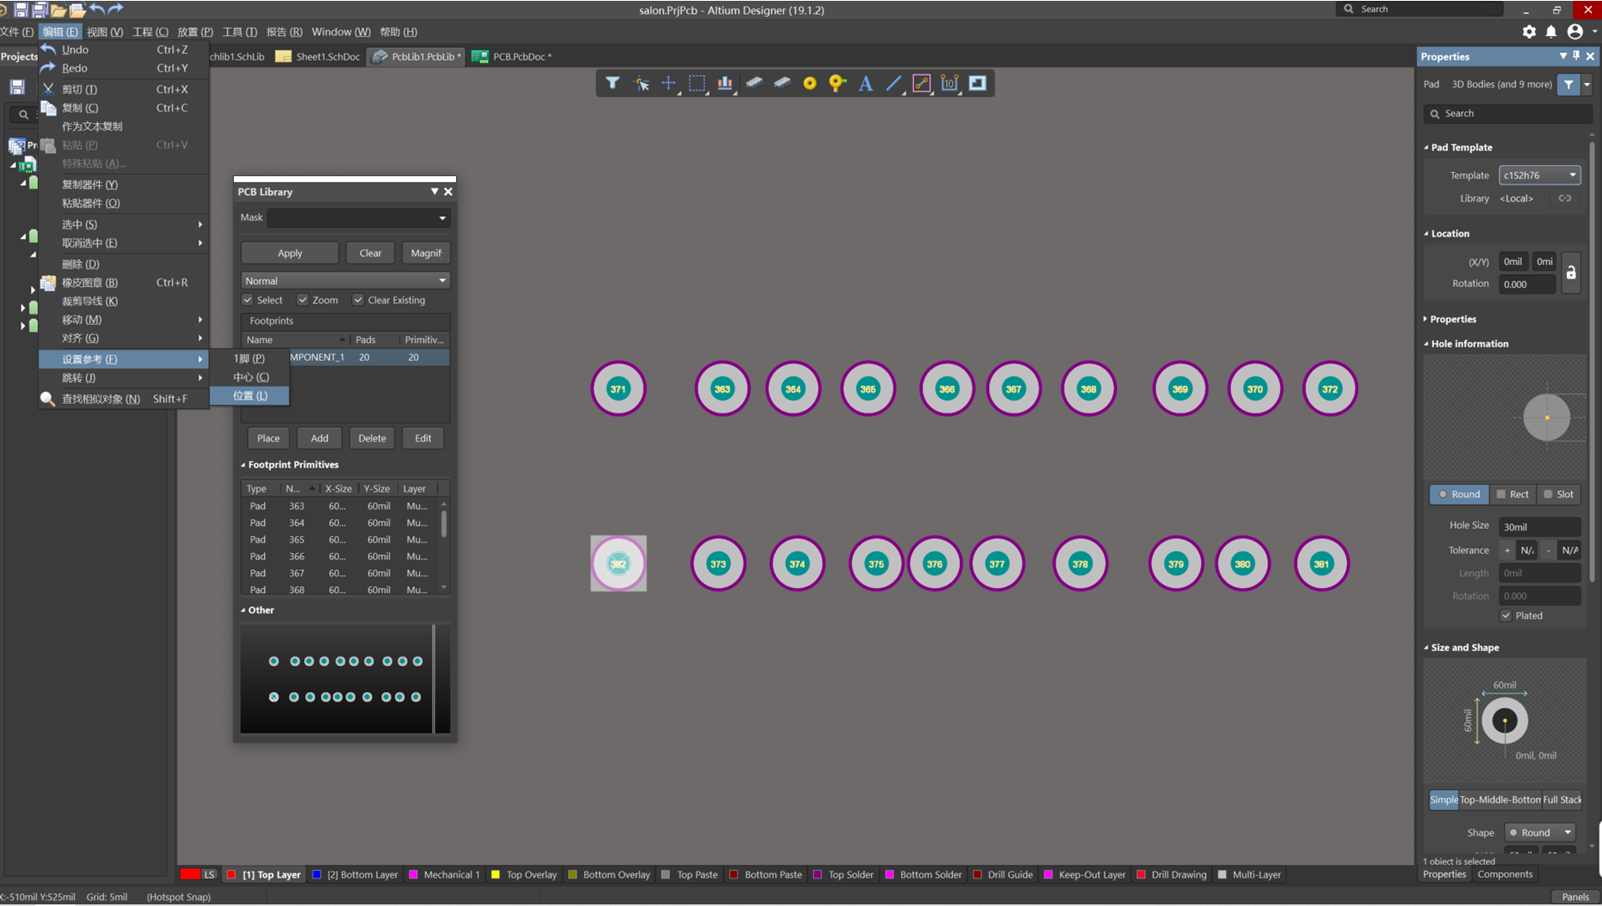Select the Place Line tool
Image resolution: width=1602 pixels, height=906 pixels.
pyautogui.click(x=894, y=83)
